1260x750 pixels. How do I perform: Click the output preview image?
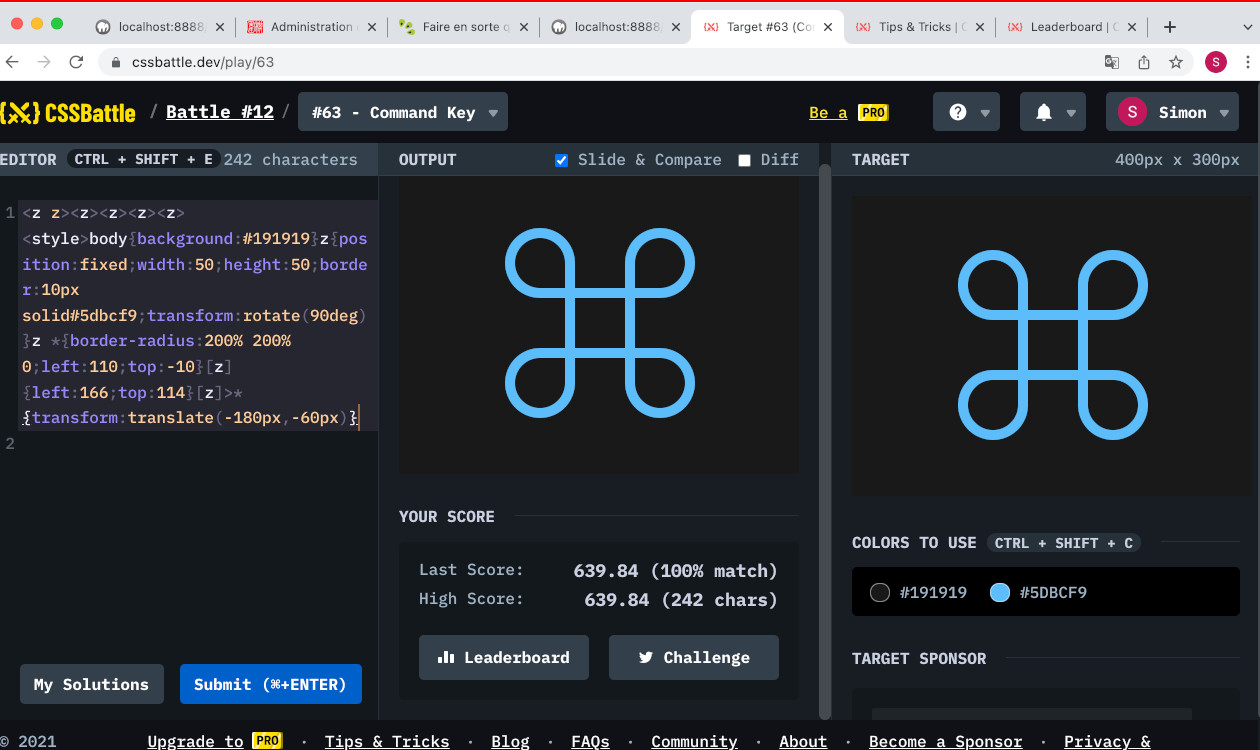[x=599, y=324]
